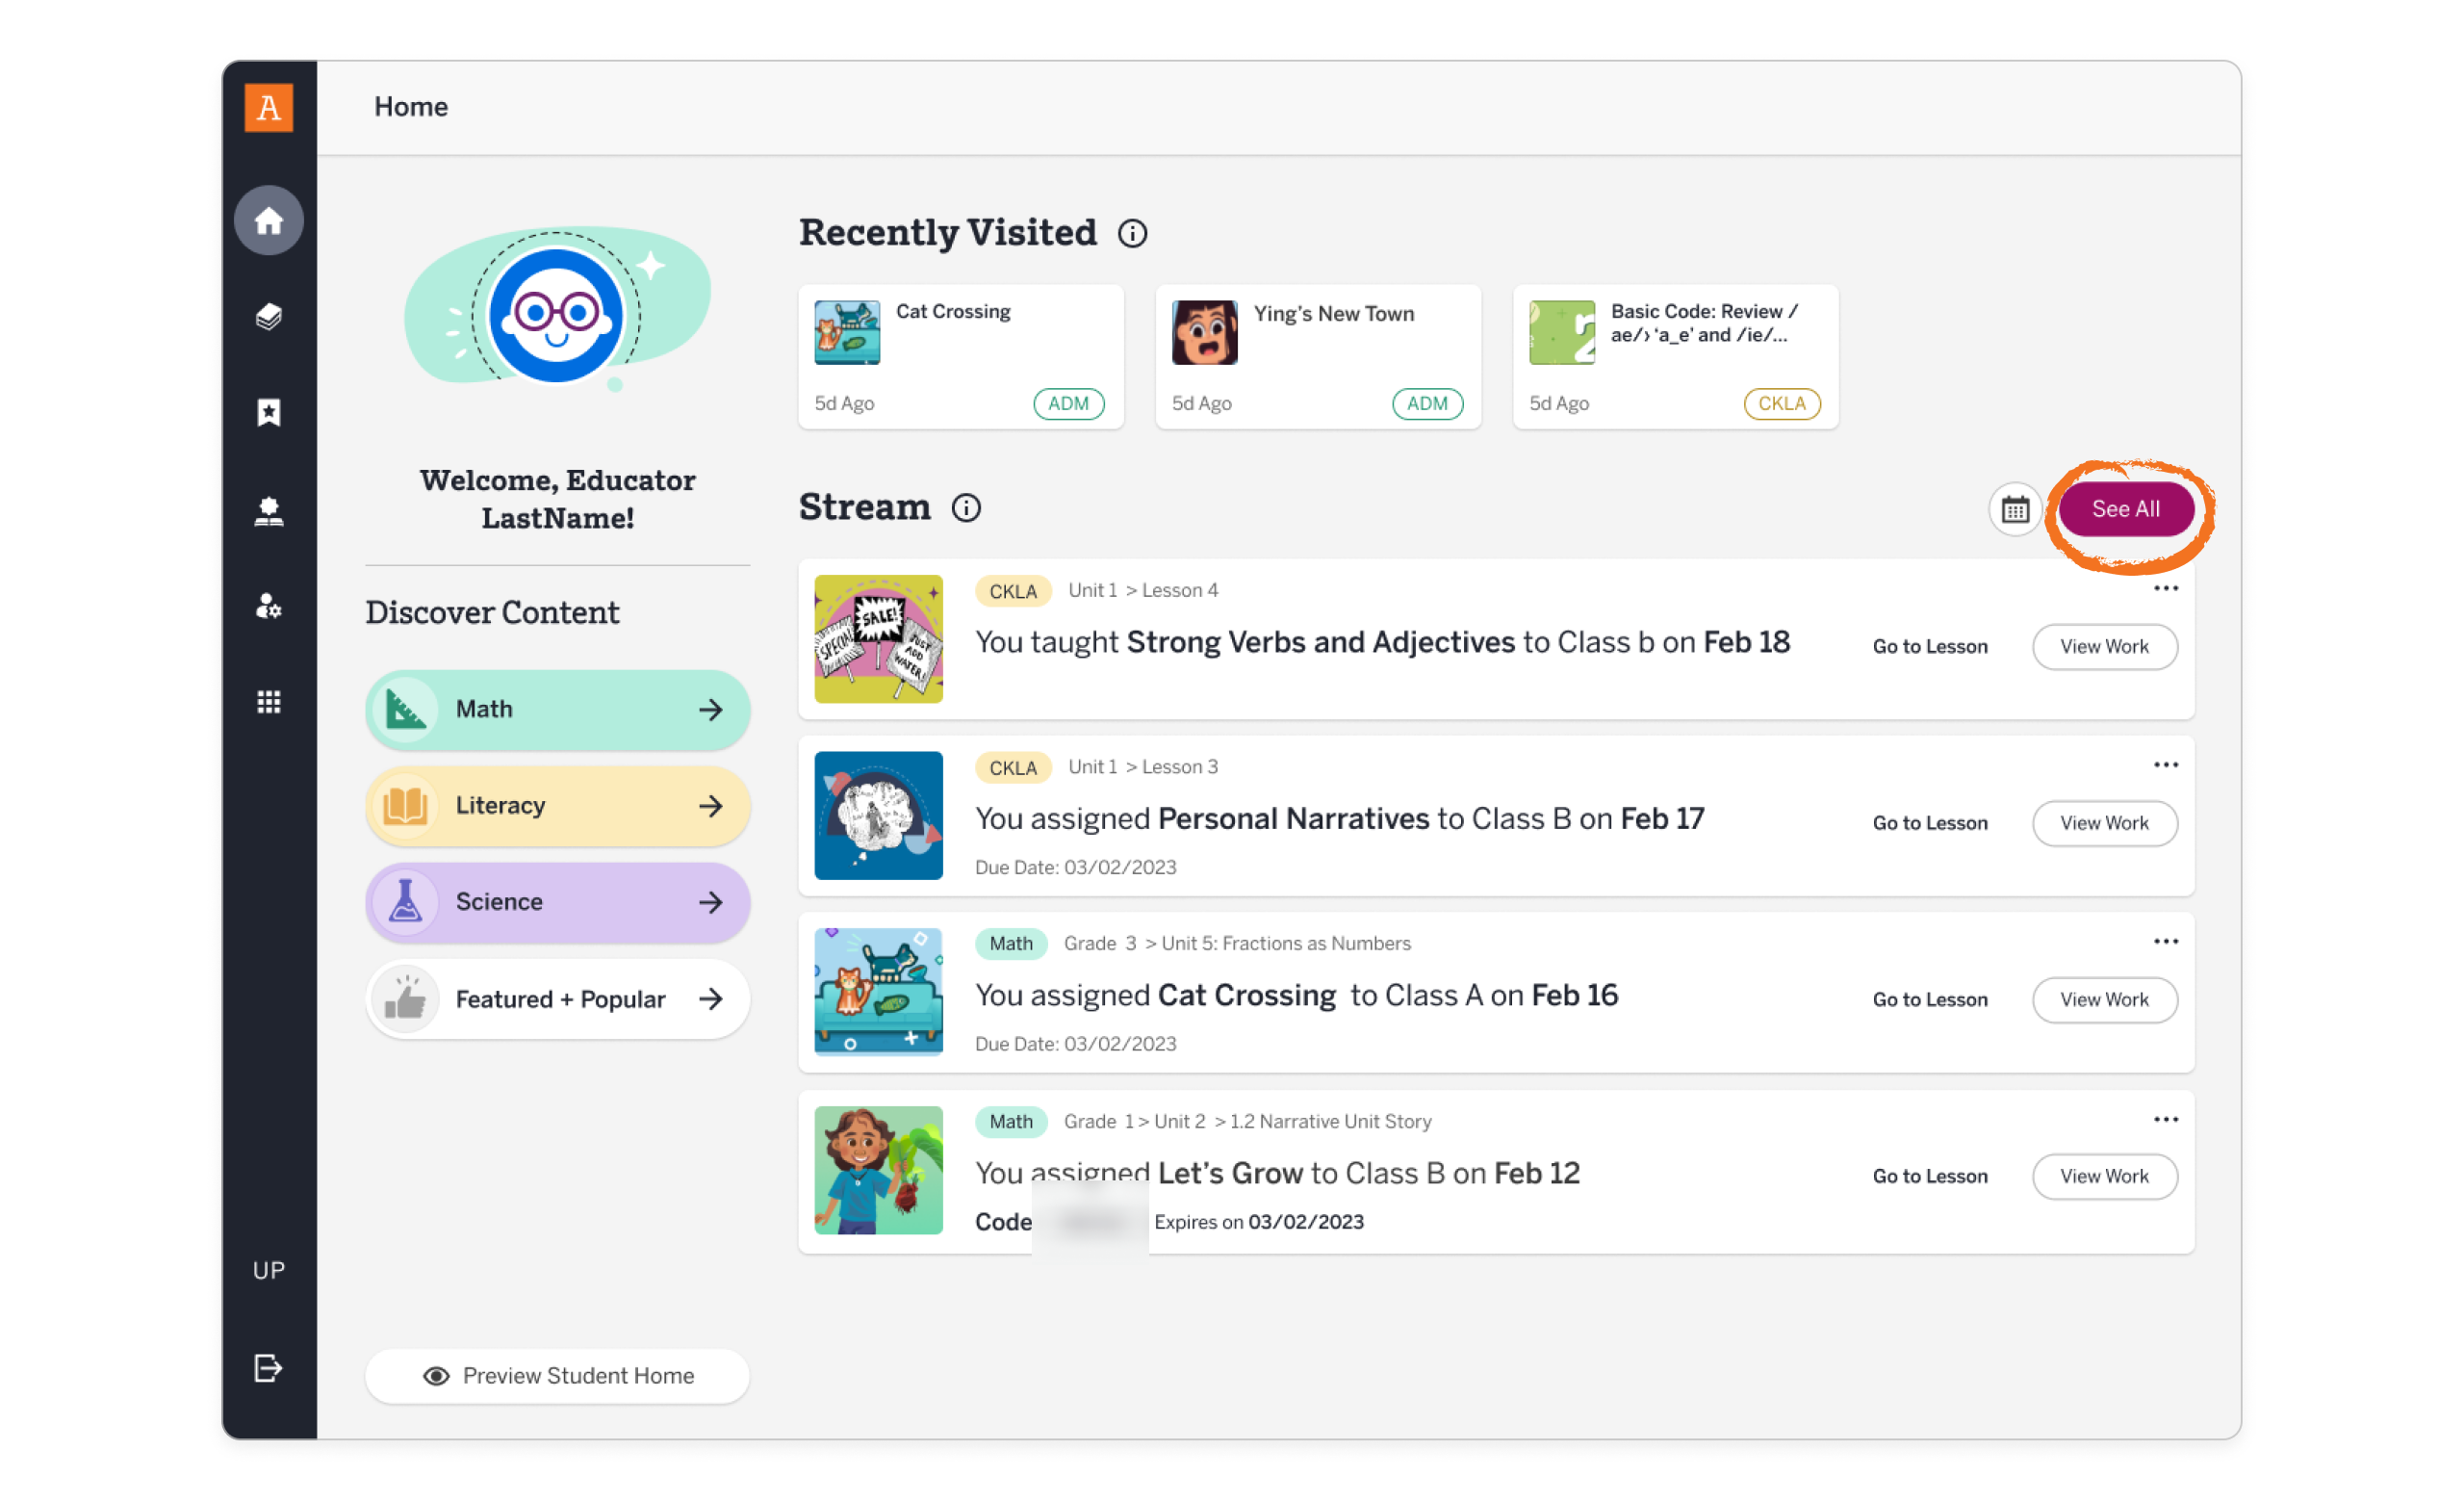Open the classes icon in the sidebar
2464x1502 pixels.
pos(268,512)
